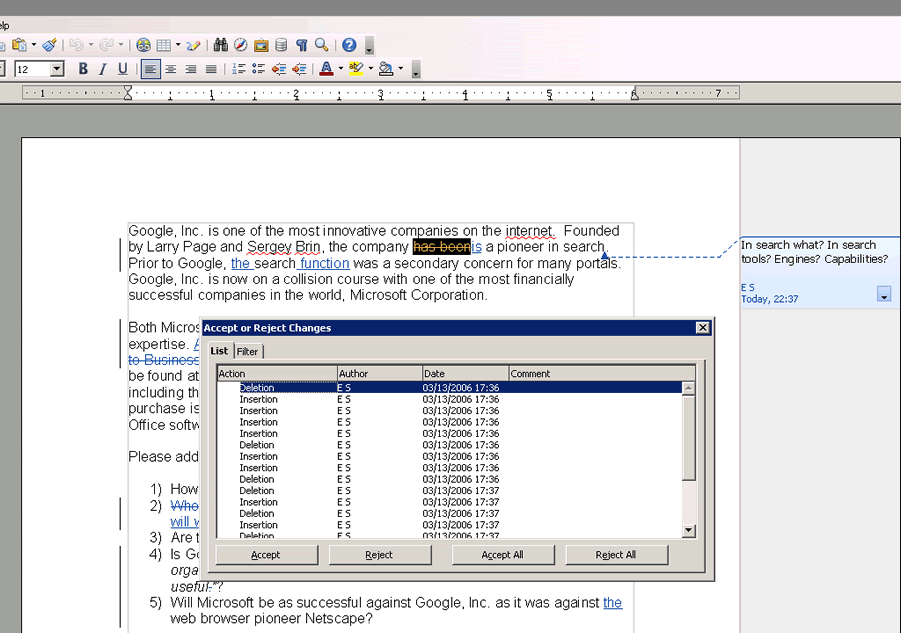Open Highlighting color dropdown arrow

point(371,69)
